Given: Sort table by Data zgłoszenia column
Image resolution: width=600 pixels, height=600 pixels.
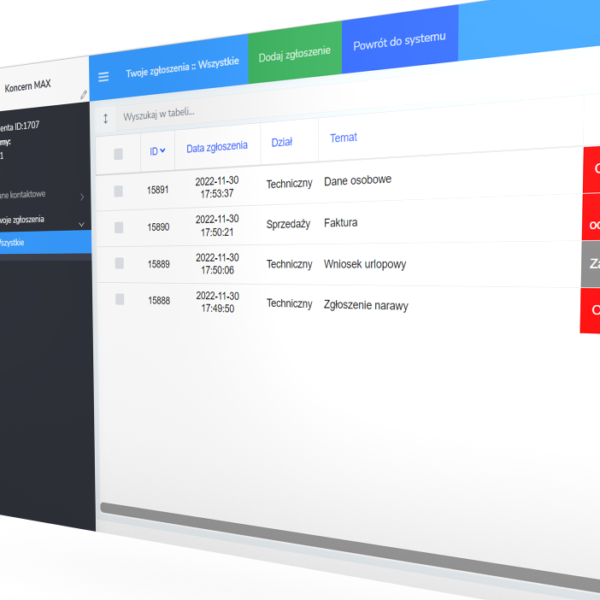Looking at the screenshot, I should click(216, 147).
